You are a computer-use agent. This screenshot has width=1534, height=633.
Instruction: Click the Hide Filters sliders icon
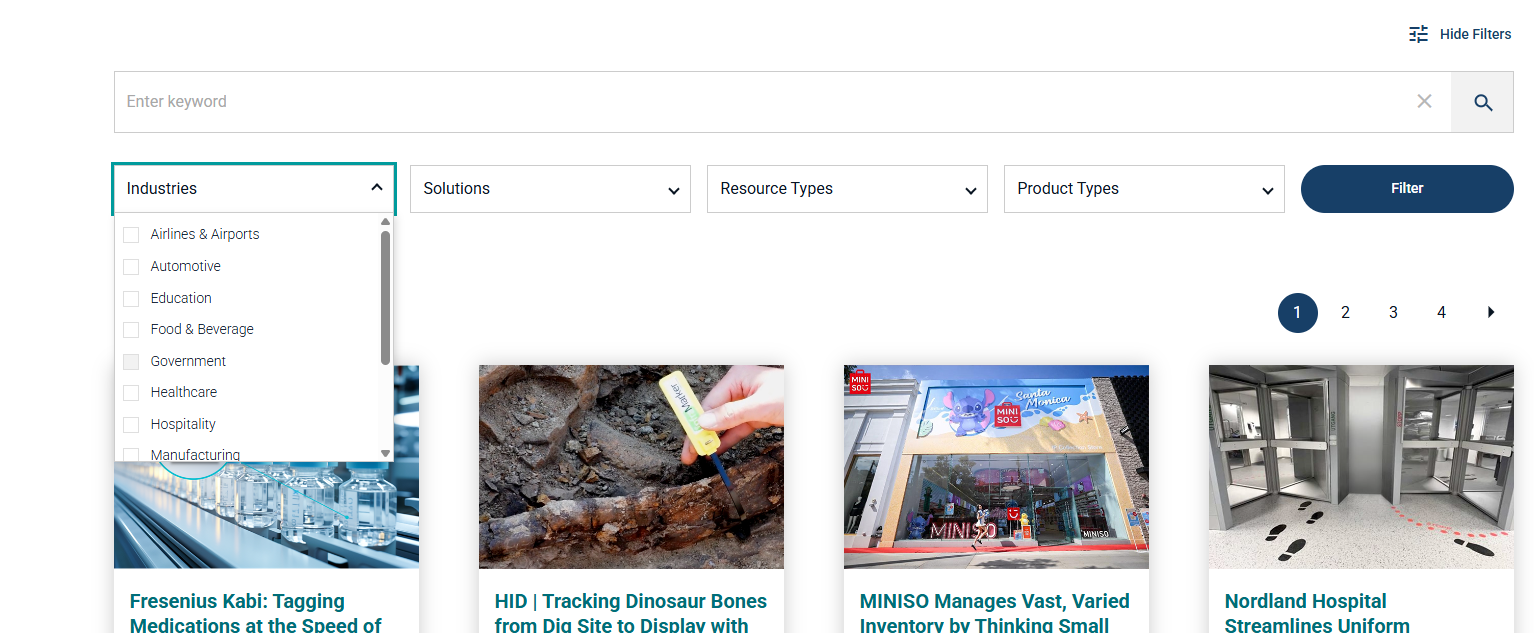[1418, 34]
